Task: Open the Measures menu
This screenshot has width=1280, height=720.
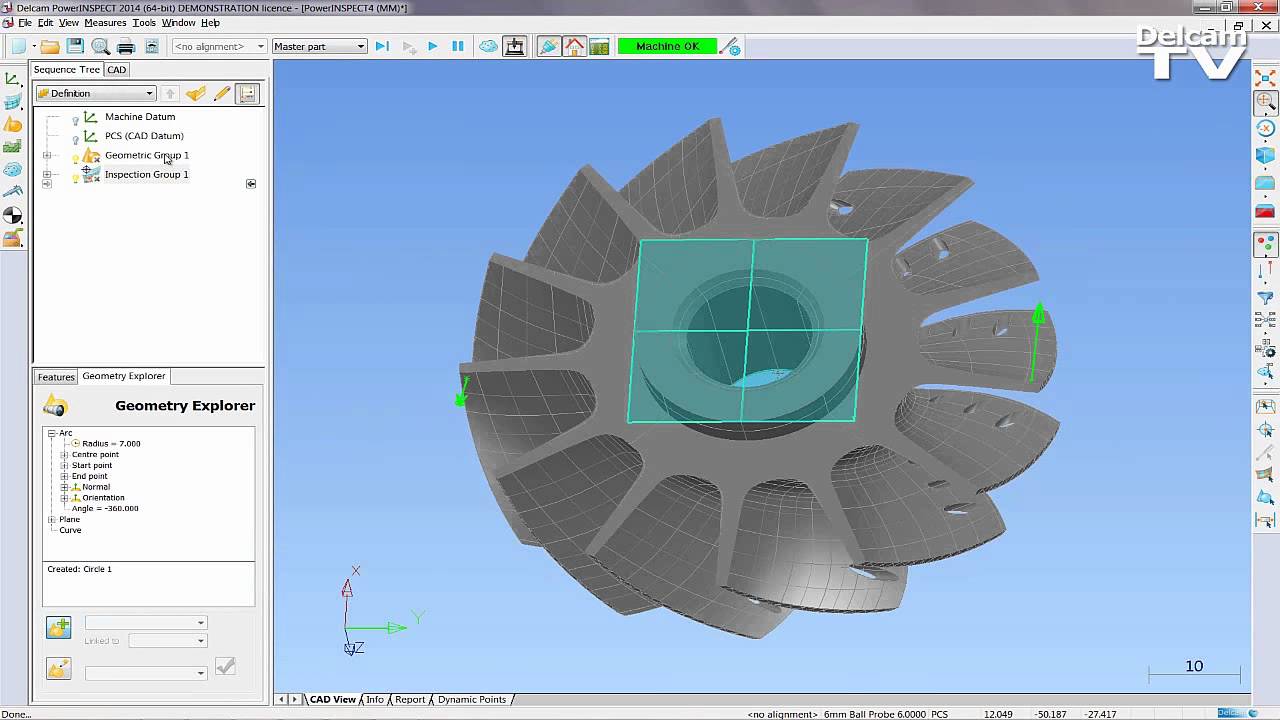Action: pos(105,22)
